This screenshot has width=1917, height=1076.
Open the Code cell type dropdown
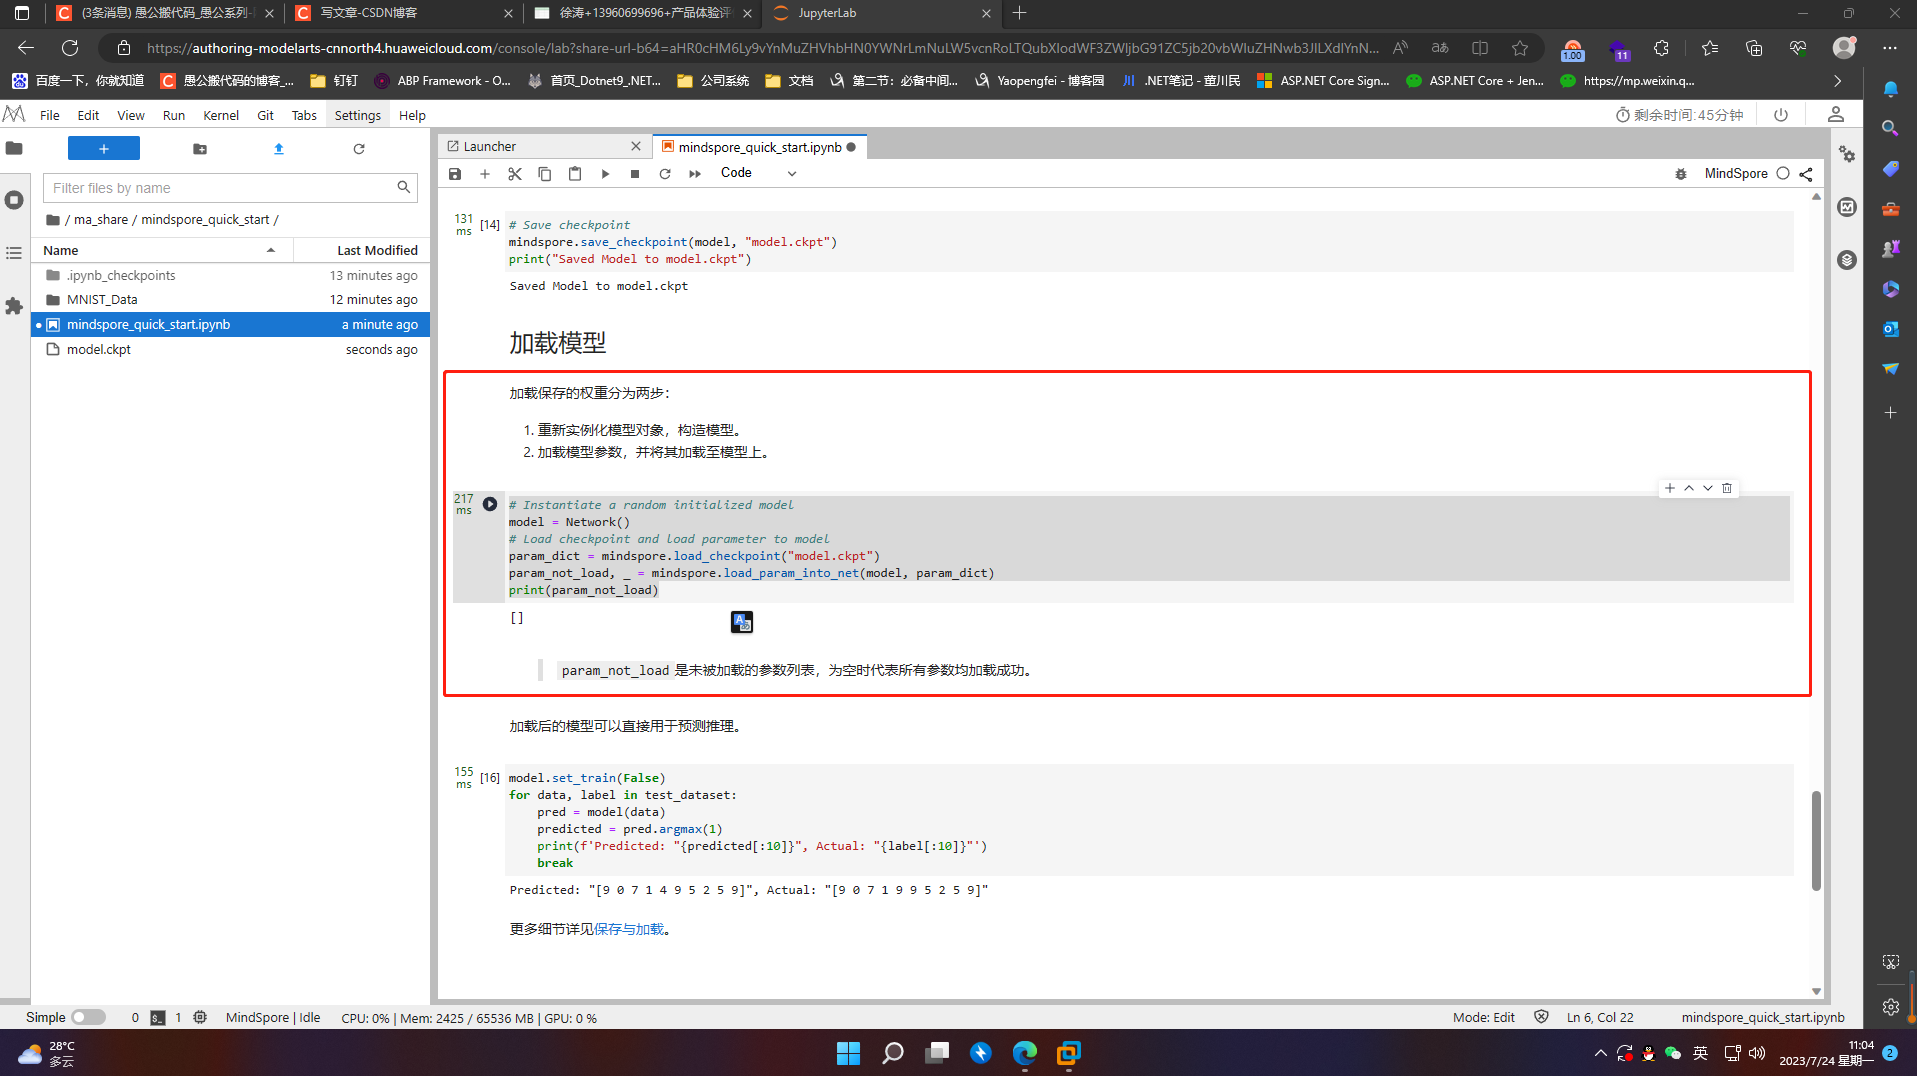[x=758, y=173]
